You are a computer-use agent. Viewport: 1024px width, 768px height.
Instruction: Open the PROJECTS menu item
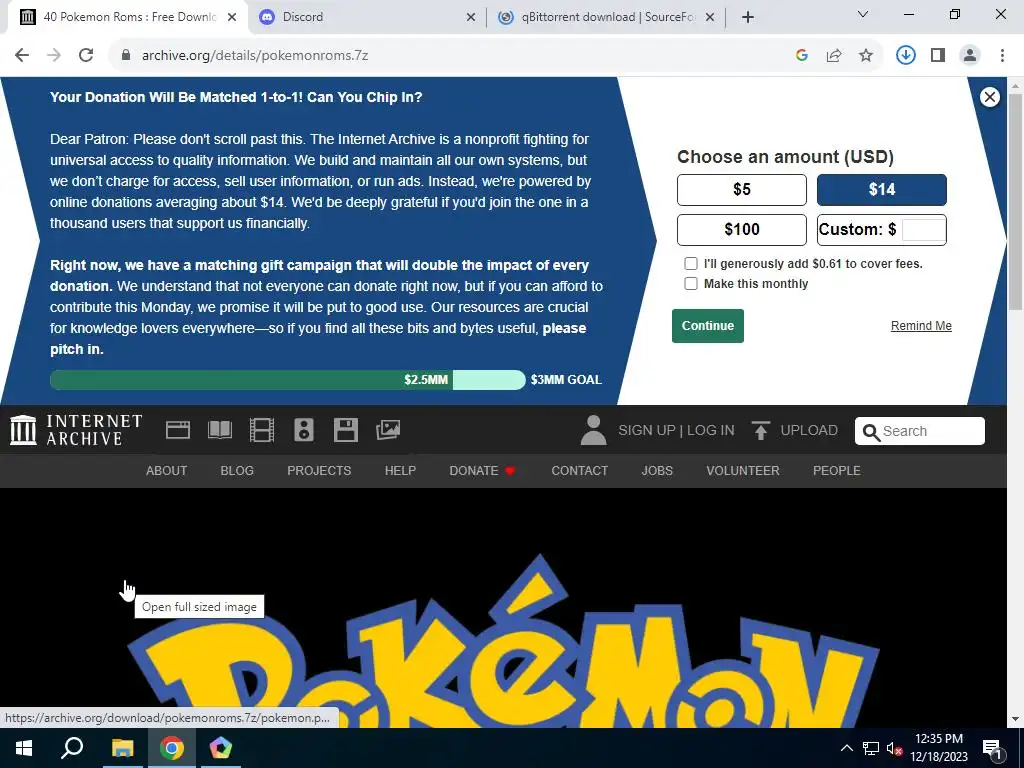point(319,471)
